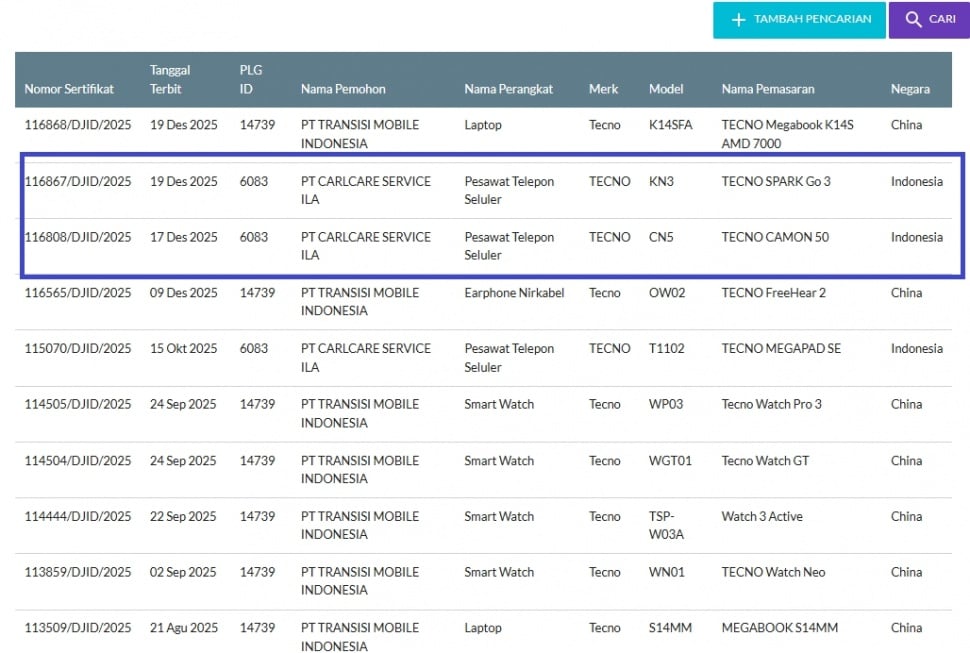Click the Nama Pemohon column header
This screenshot has height=653, width=970.
coord(343,89)
